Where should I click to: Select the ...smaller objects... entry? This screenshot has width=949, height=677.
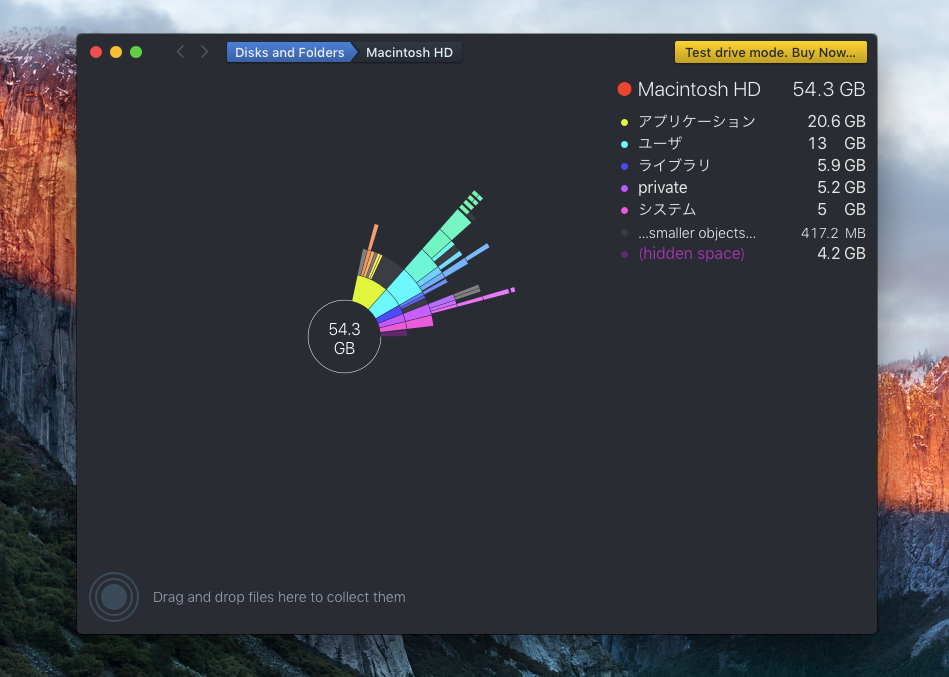pos(697,233)
